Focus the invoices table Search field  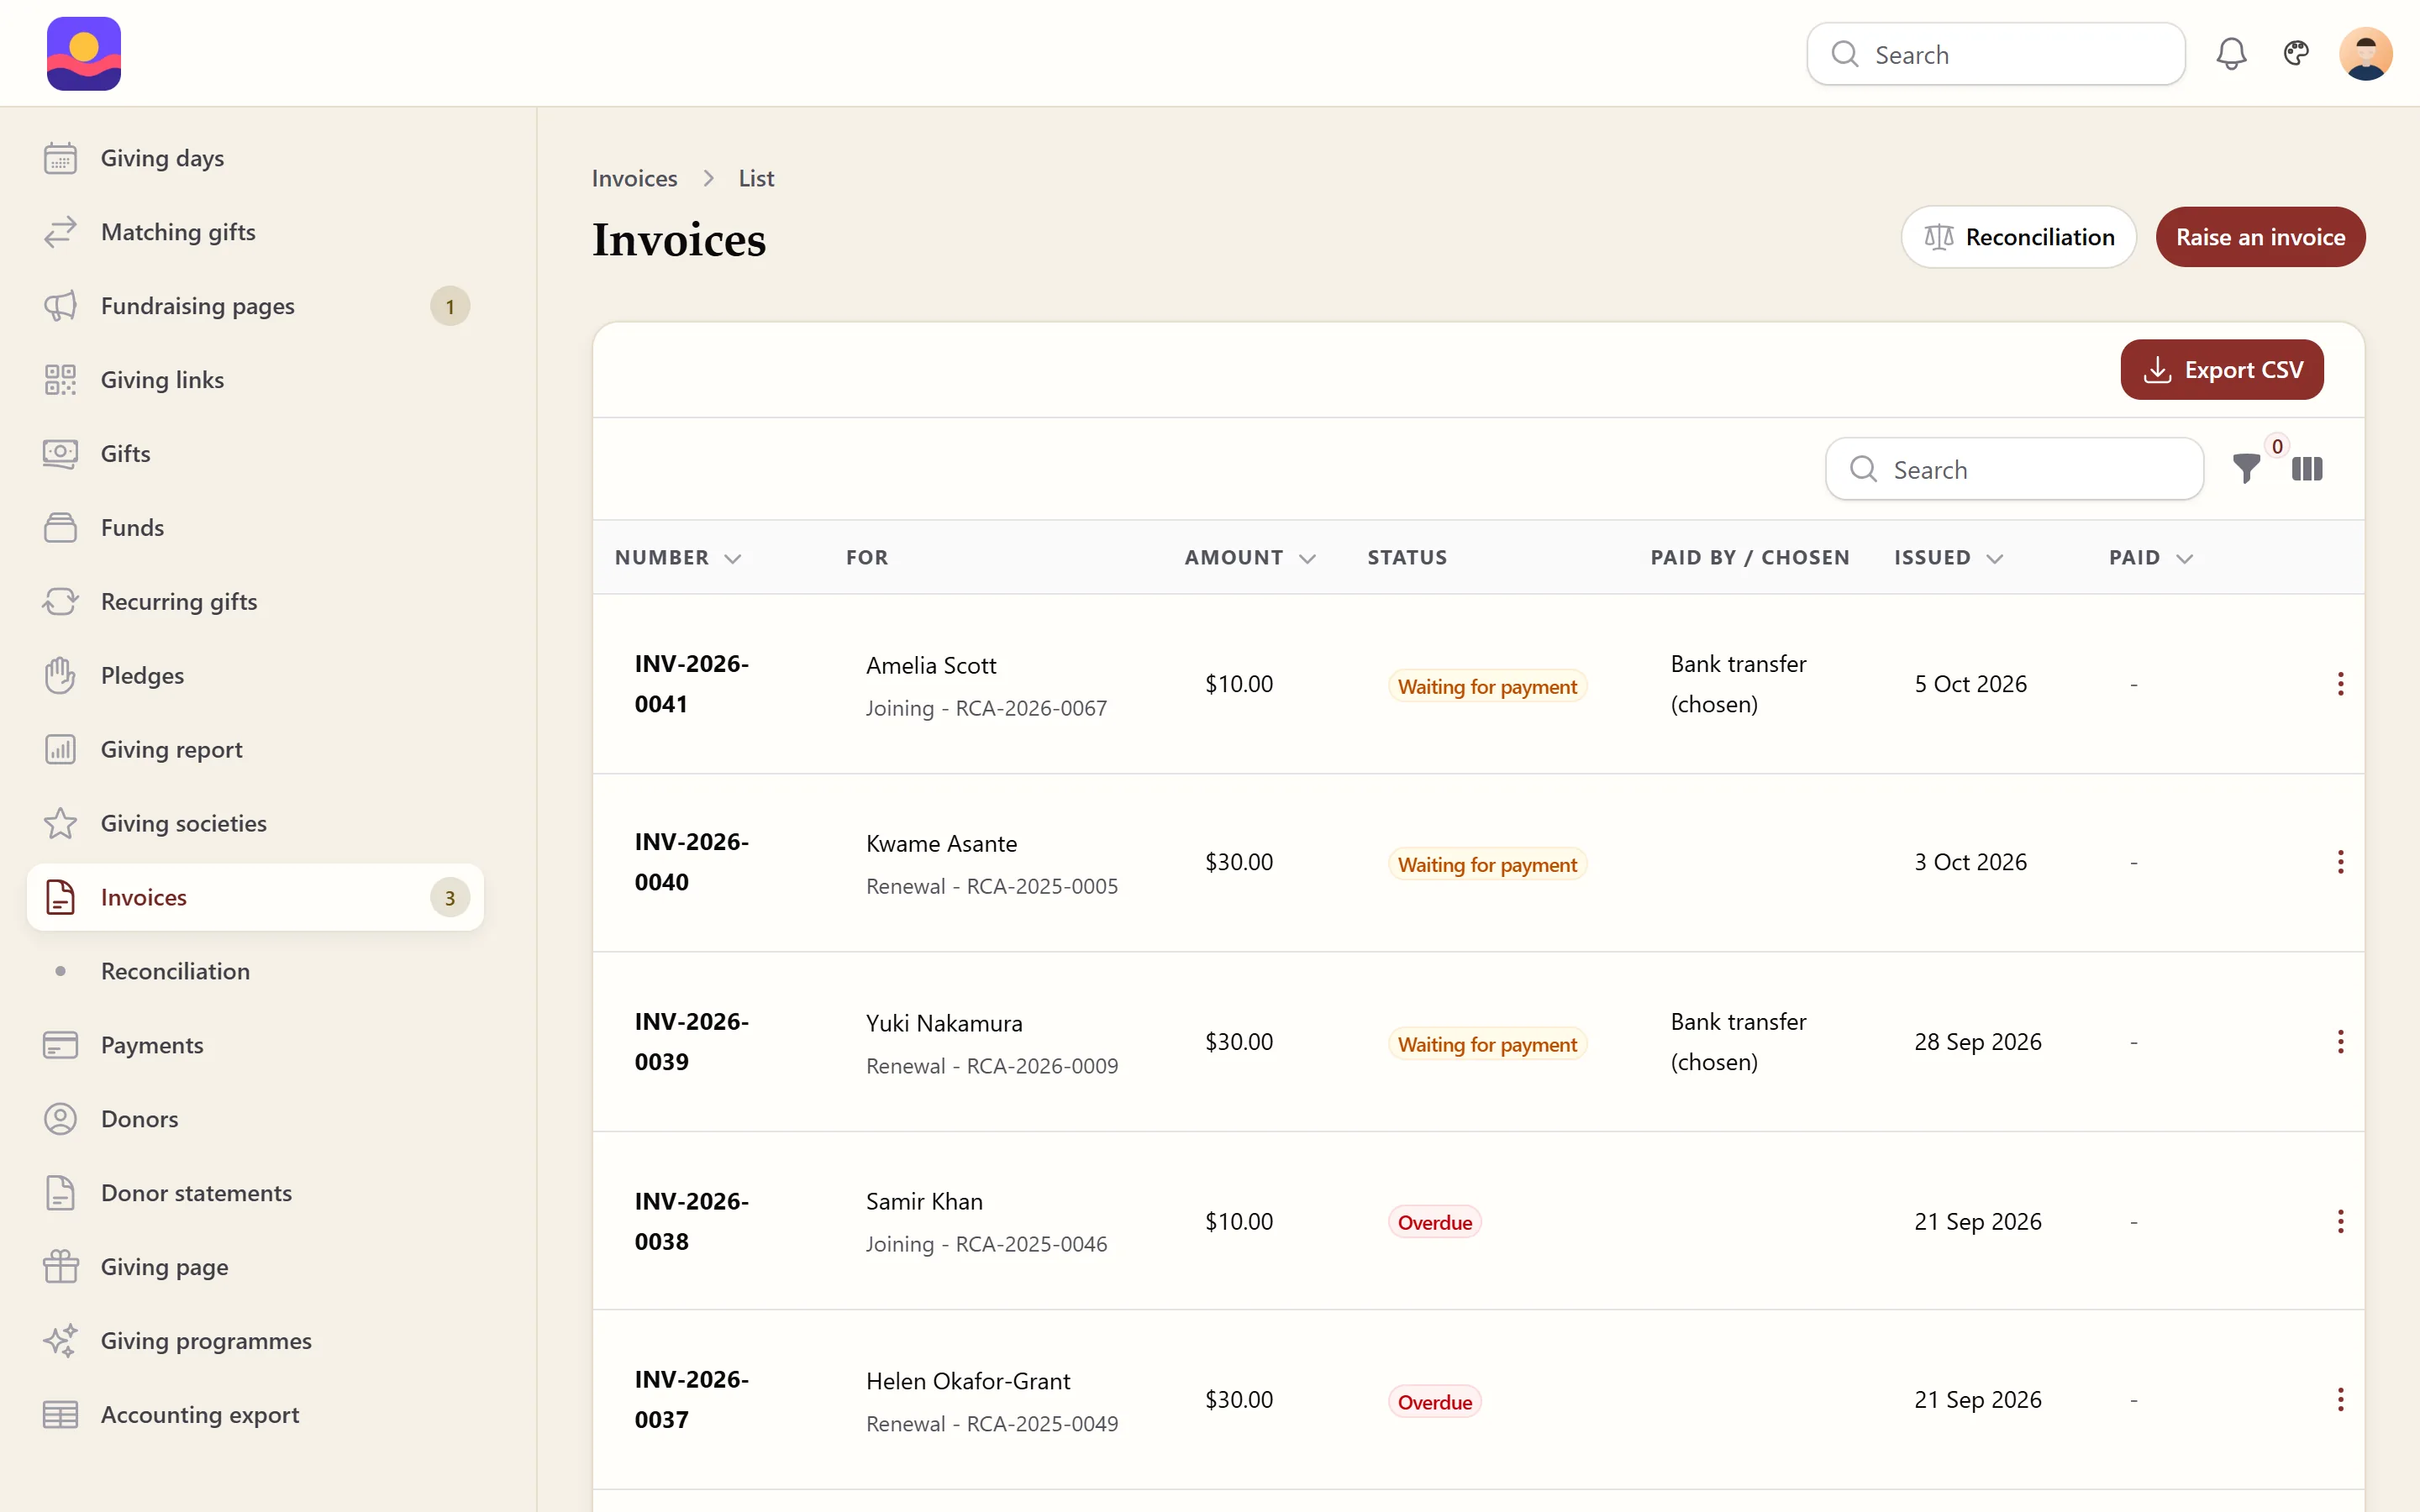pyautogui.click(x=2014, y=469)
